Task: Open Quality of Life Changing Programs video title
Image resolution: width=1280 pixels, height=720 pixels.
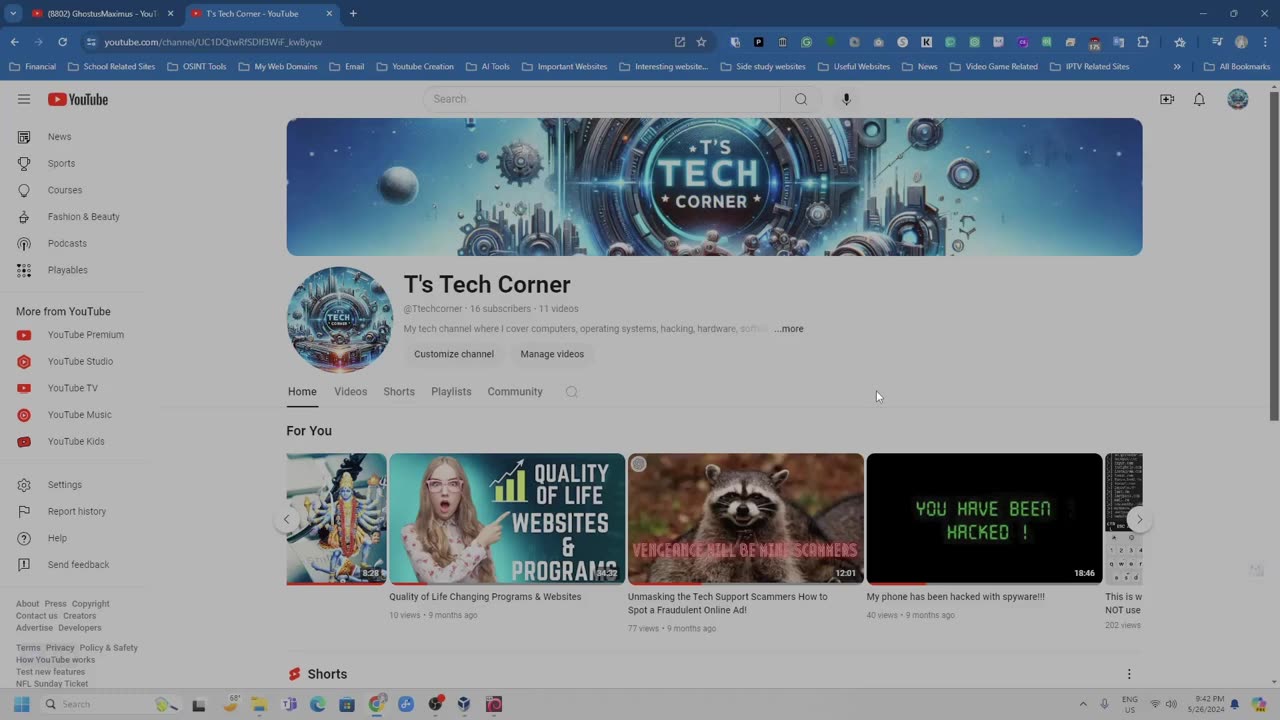Action: pyautogui.click(x=485, y=597)
